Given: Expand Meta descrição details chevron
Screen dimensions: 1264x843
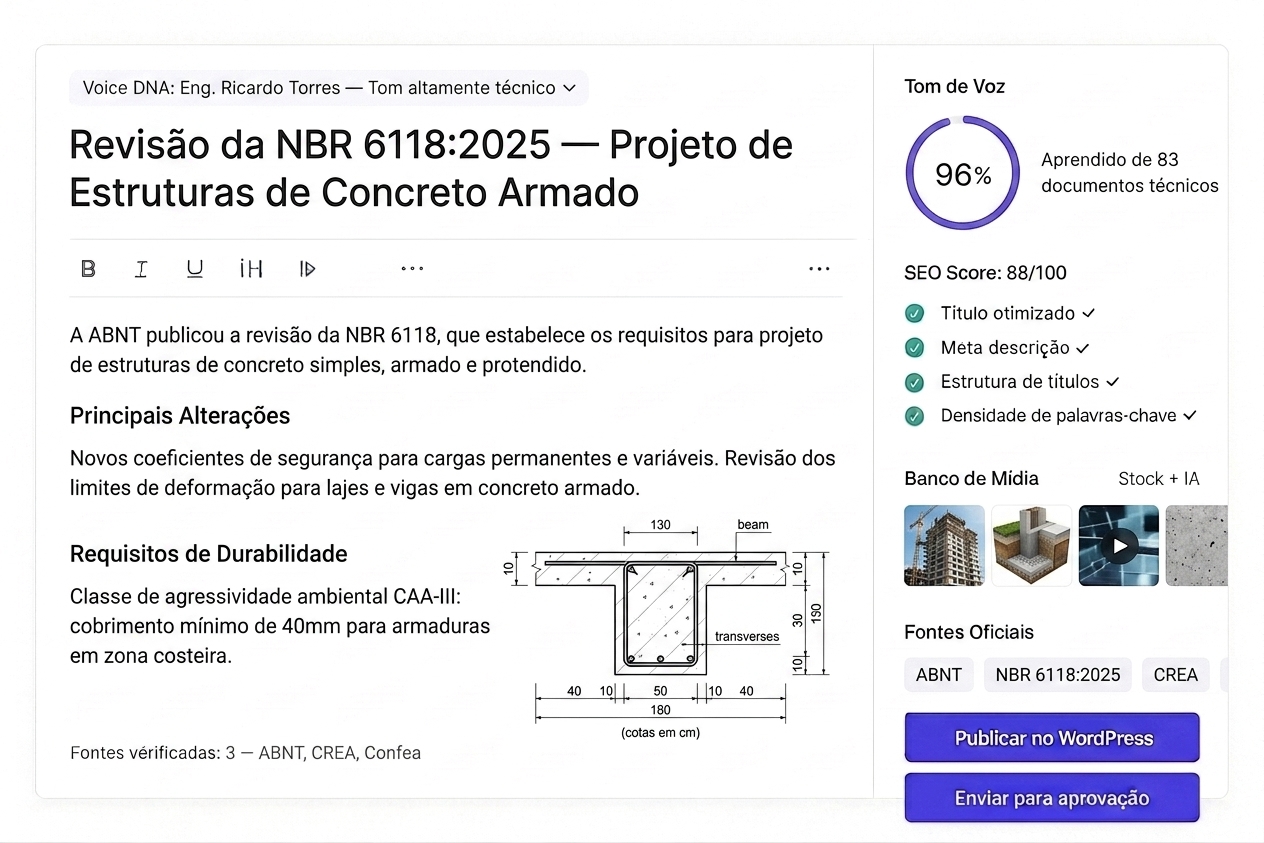Looking at the screenshot, I should coord(1083,348).
